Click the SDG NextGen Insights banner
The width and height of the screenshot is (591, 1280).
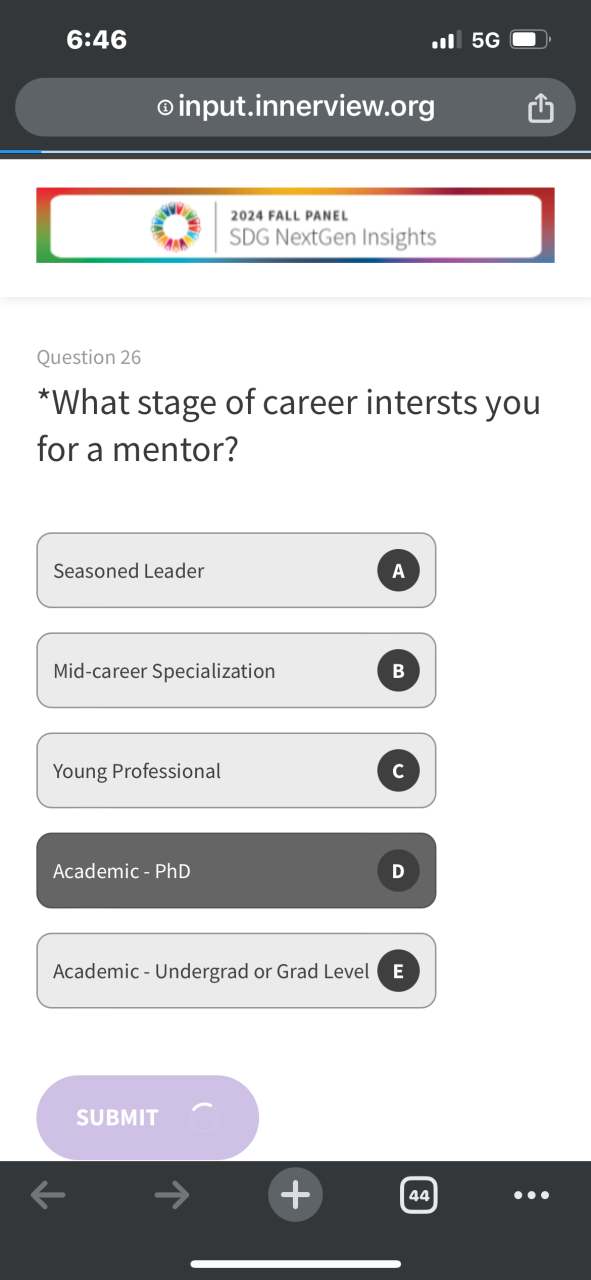[x=295, y=225]
